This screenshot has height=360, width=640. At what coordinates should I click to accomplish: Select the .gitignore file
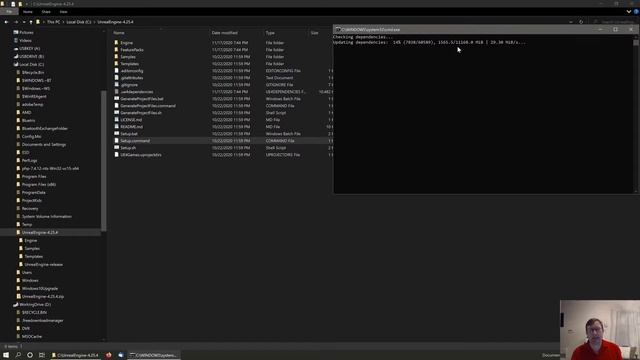129,85
